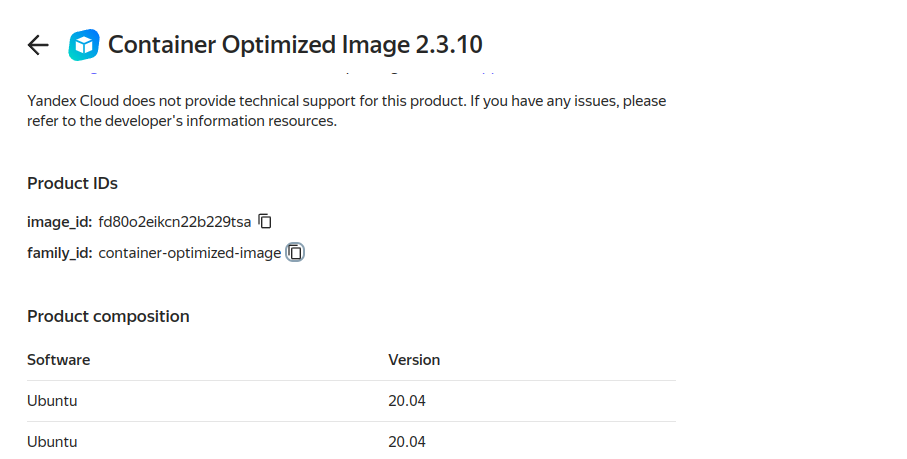Click the first row's 20.04 version

(407, 401)
